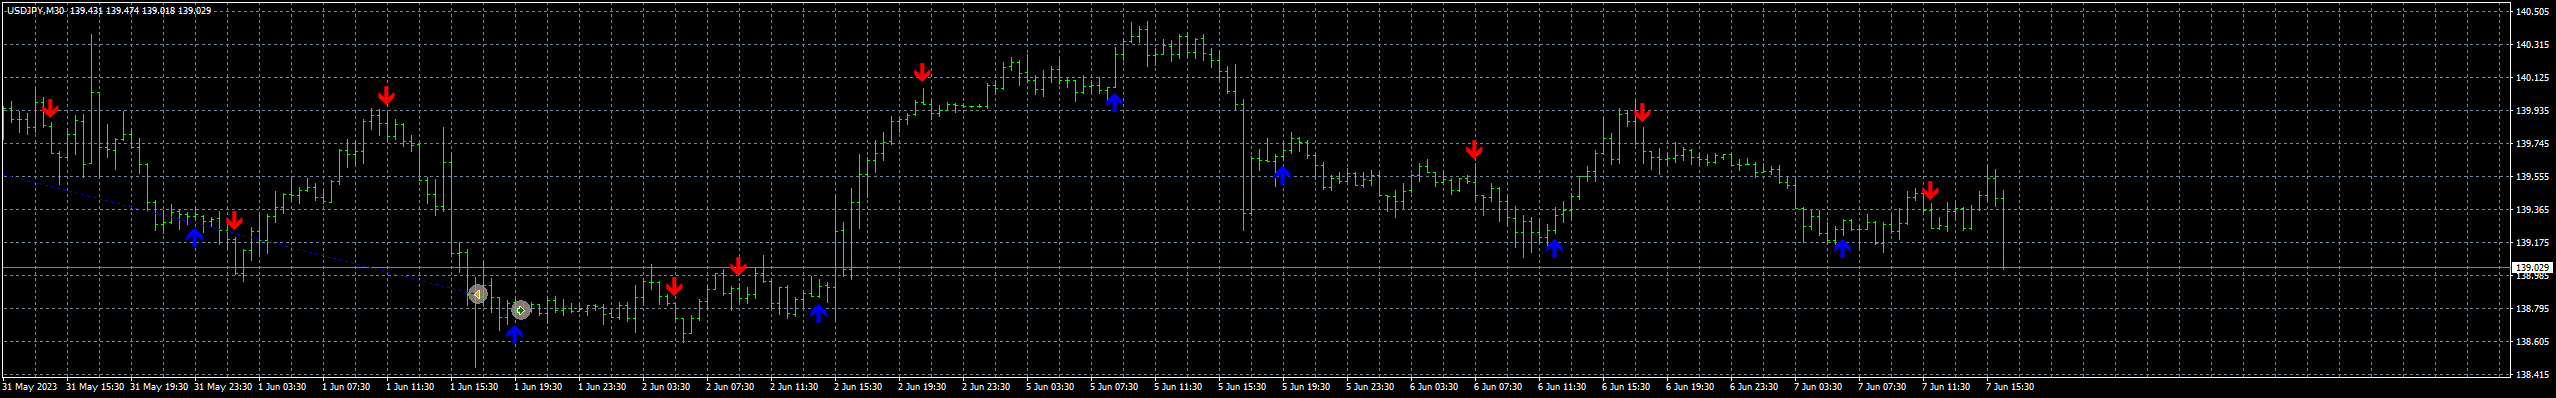2556x398 pixels.
Task: Click the 140.505 price scale label
Action: [2531, 12]
